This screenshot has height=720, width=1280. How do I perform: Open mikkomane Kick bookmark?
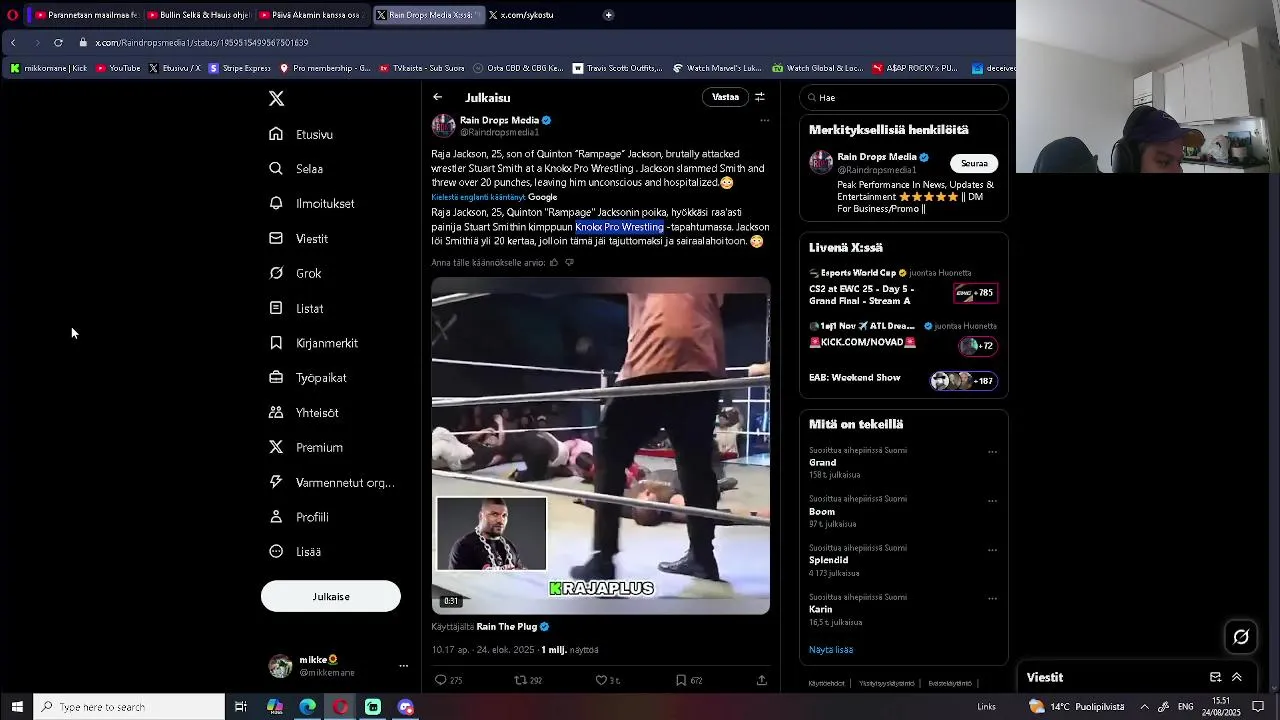click(49, 68)
